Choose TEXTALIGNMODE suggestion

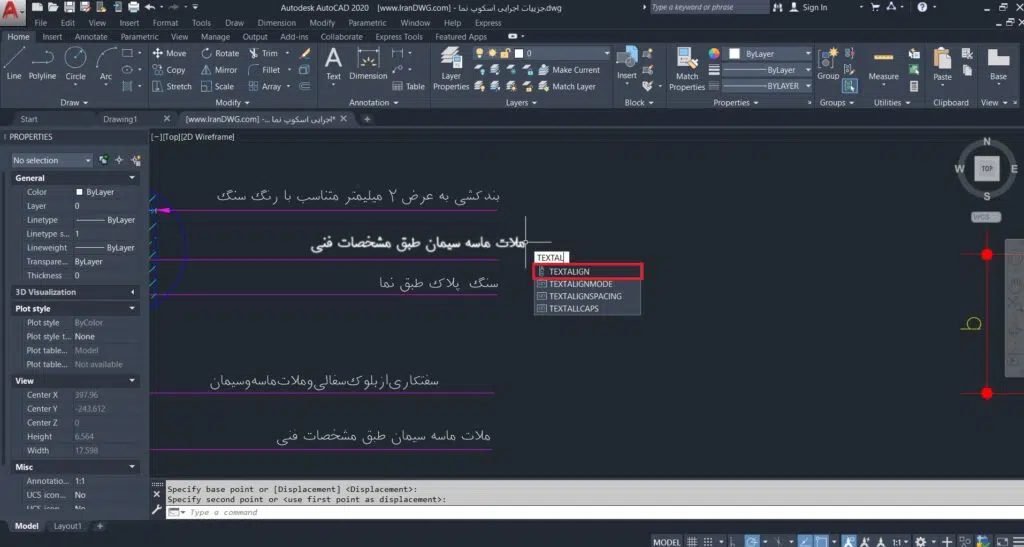click(581, 284)
